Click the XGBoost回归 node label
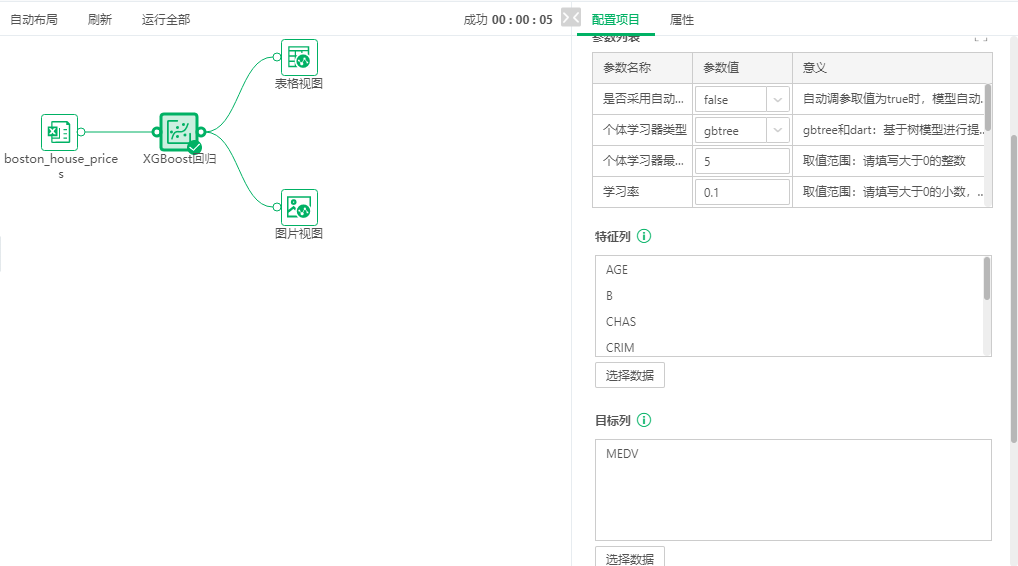Image resolution: width=1018 pixels, height=566 pixels. click(x=179, y=158)
